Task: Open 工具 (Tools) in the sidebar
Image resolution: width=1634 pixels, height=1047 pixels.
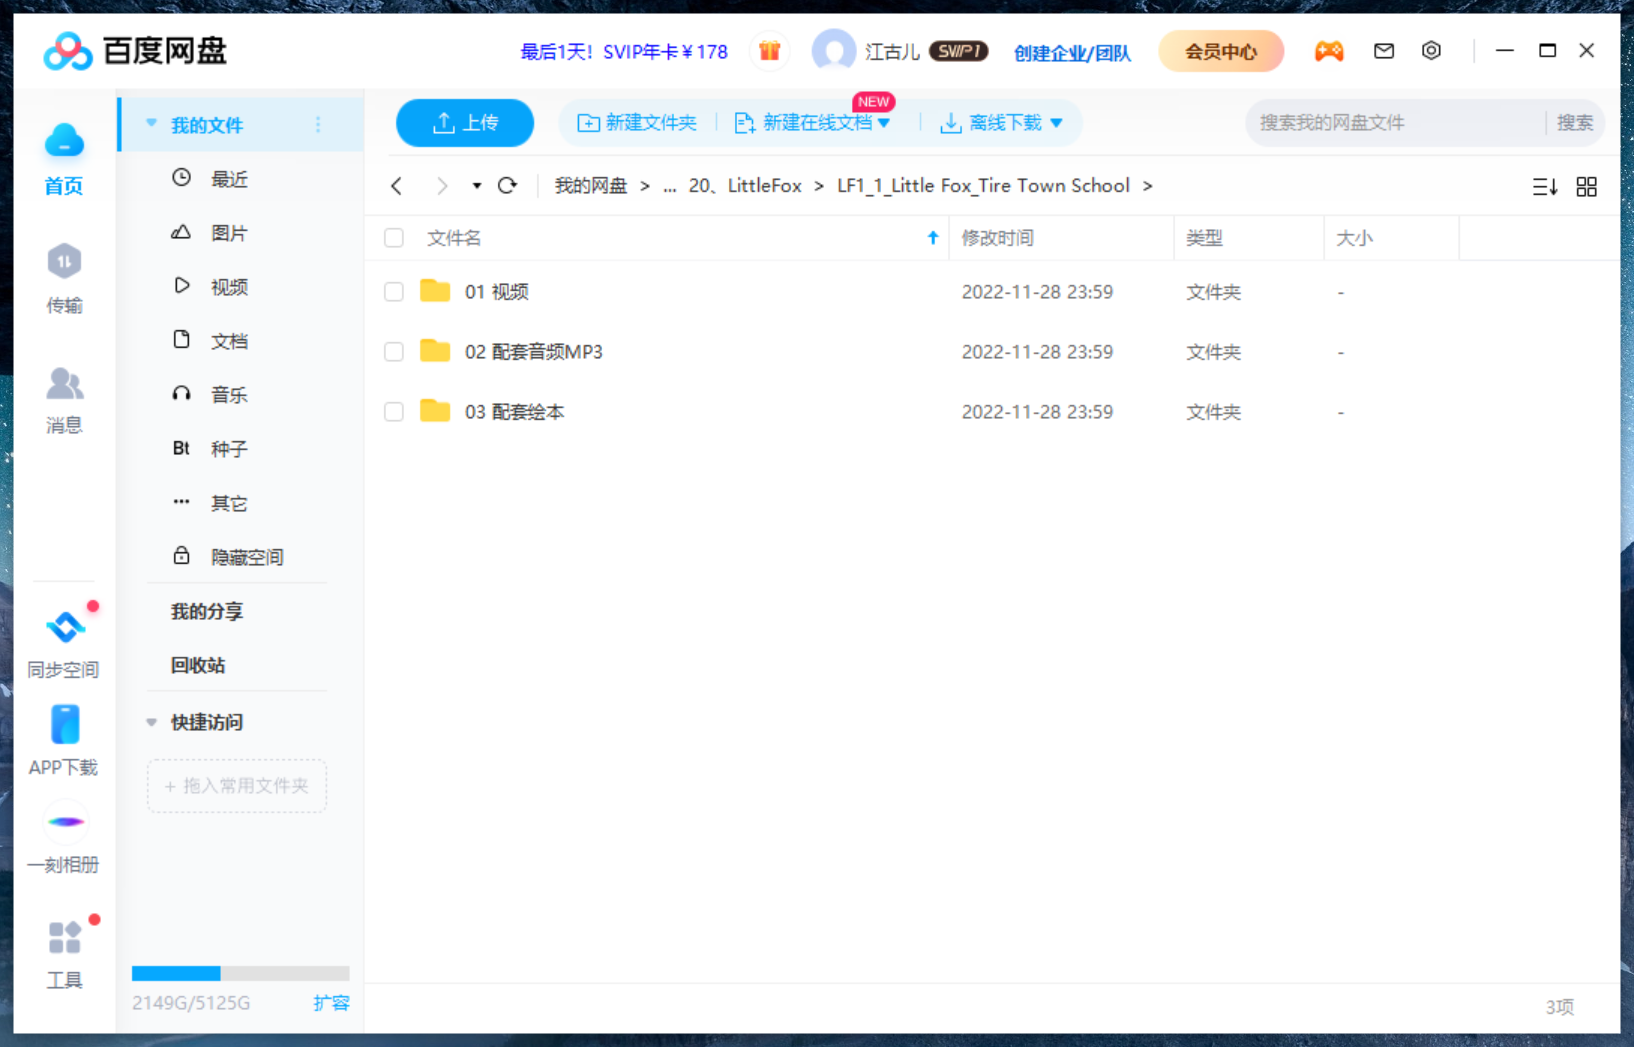Action: [x=63, y=952]
